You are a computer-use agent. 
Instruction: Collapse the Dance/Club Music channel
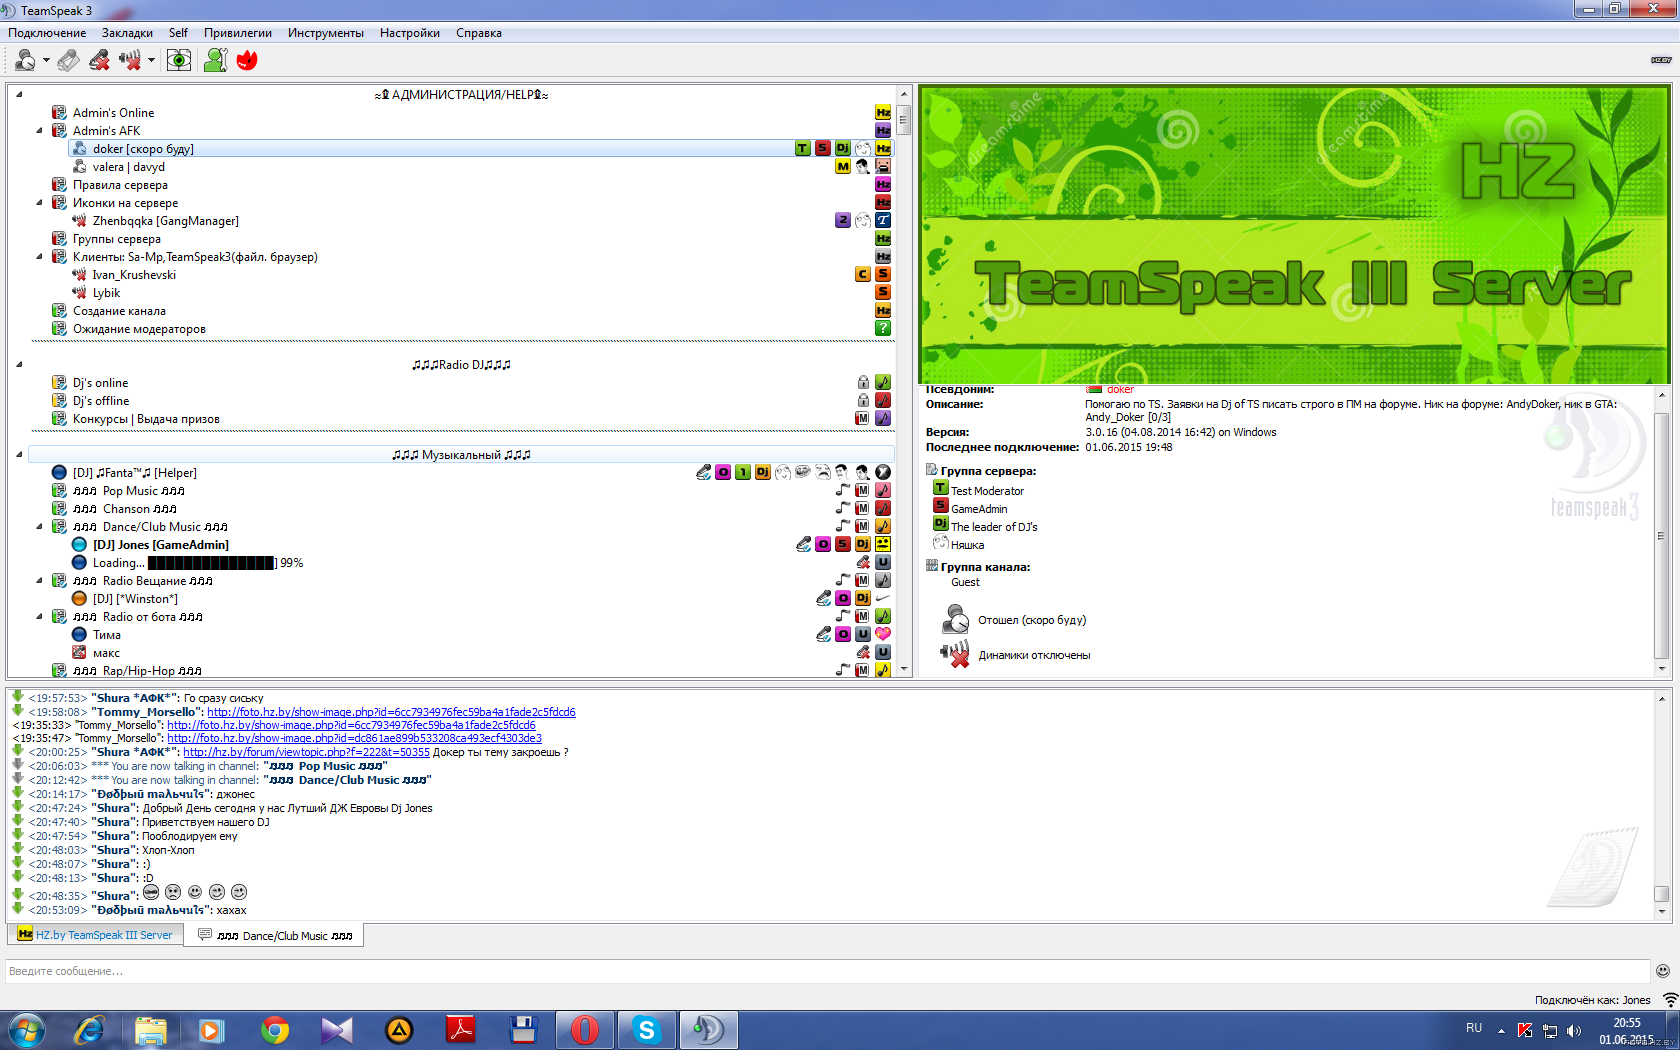tap(39, 527)
